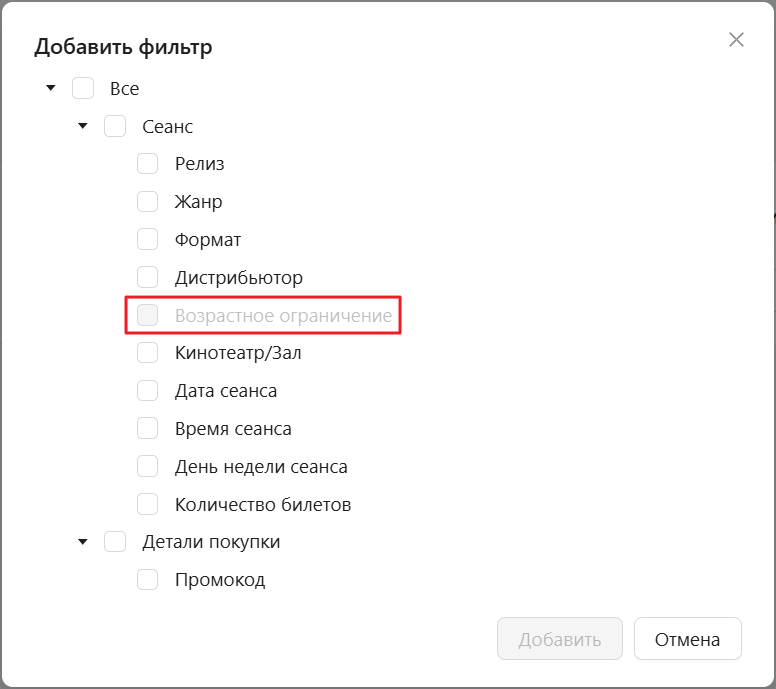Enable the Релиз filter checkbox
The image size is (776, 689).
pos(147,164)
